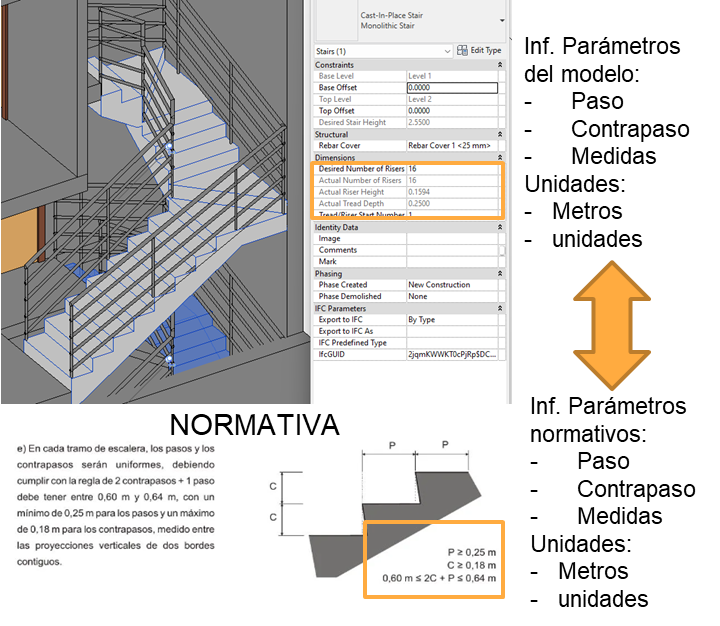Click the Export to IFC parameter label

340,320
